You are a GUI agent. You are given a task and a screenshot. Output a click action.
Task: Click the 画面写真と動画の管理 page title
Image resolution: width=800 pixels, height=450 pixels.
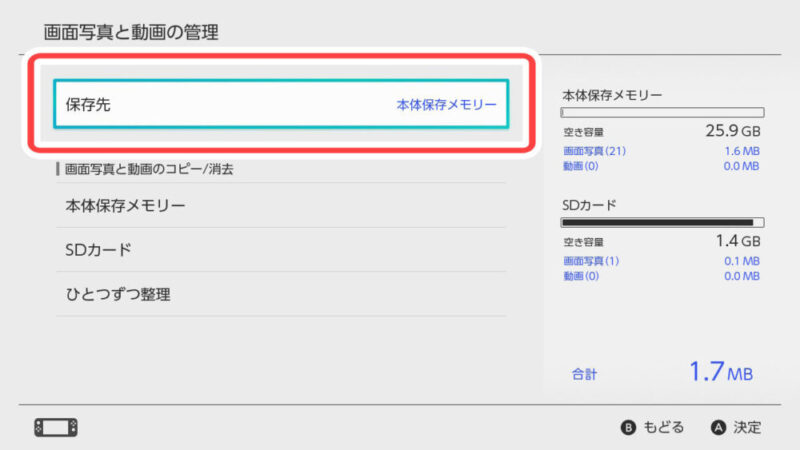pos(131,32)
